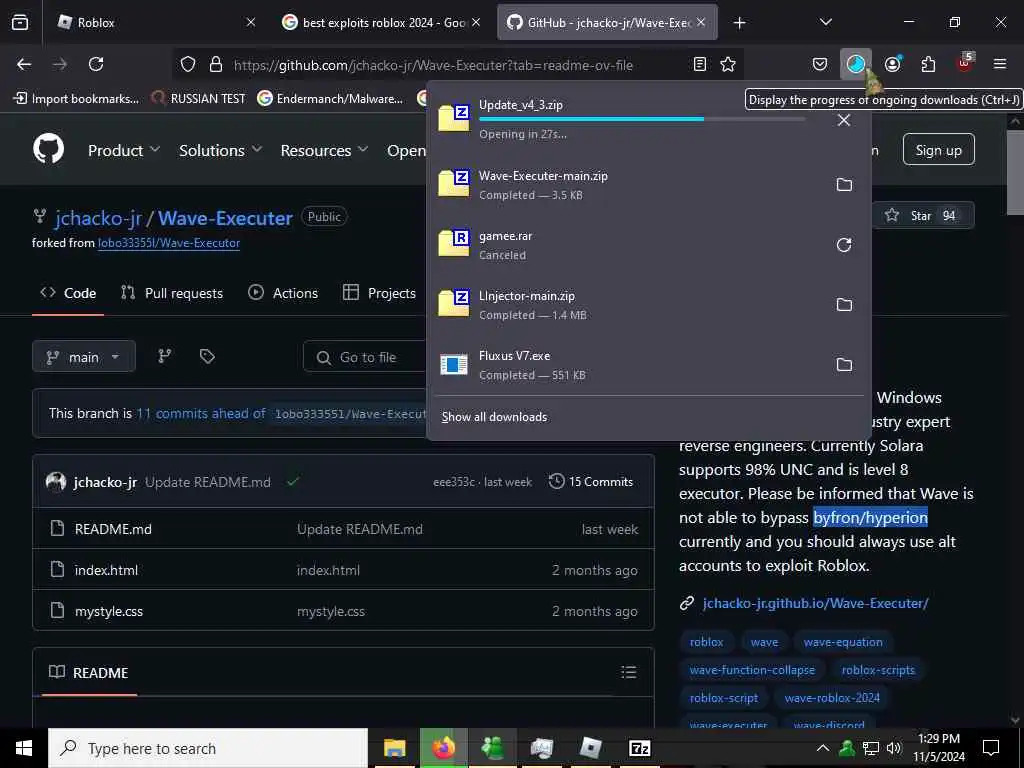View tags icon in repository toolbar
This screenshot has height=768, width=1024.
click(x=207, y=356)
